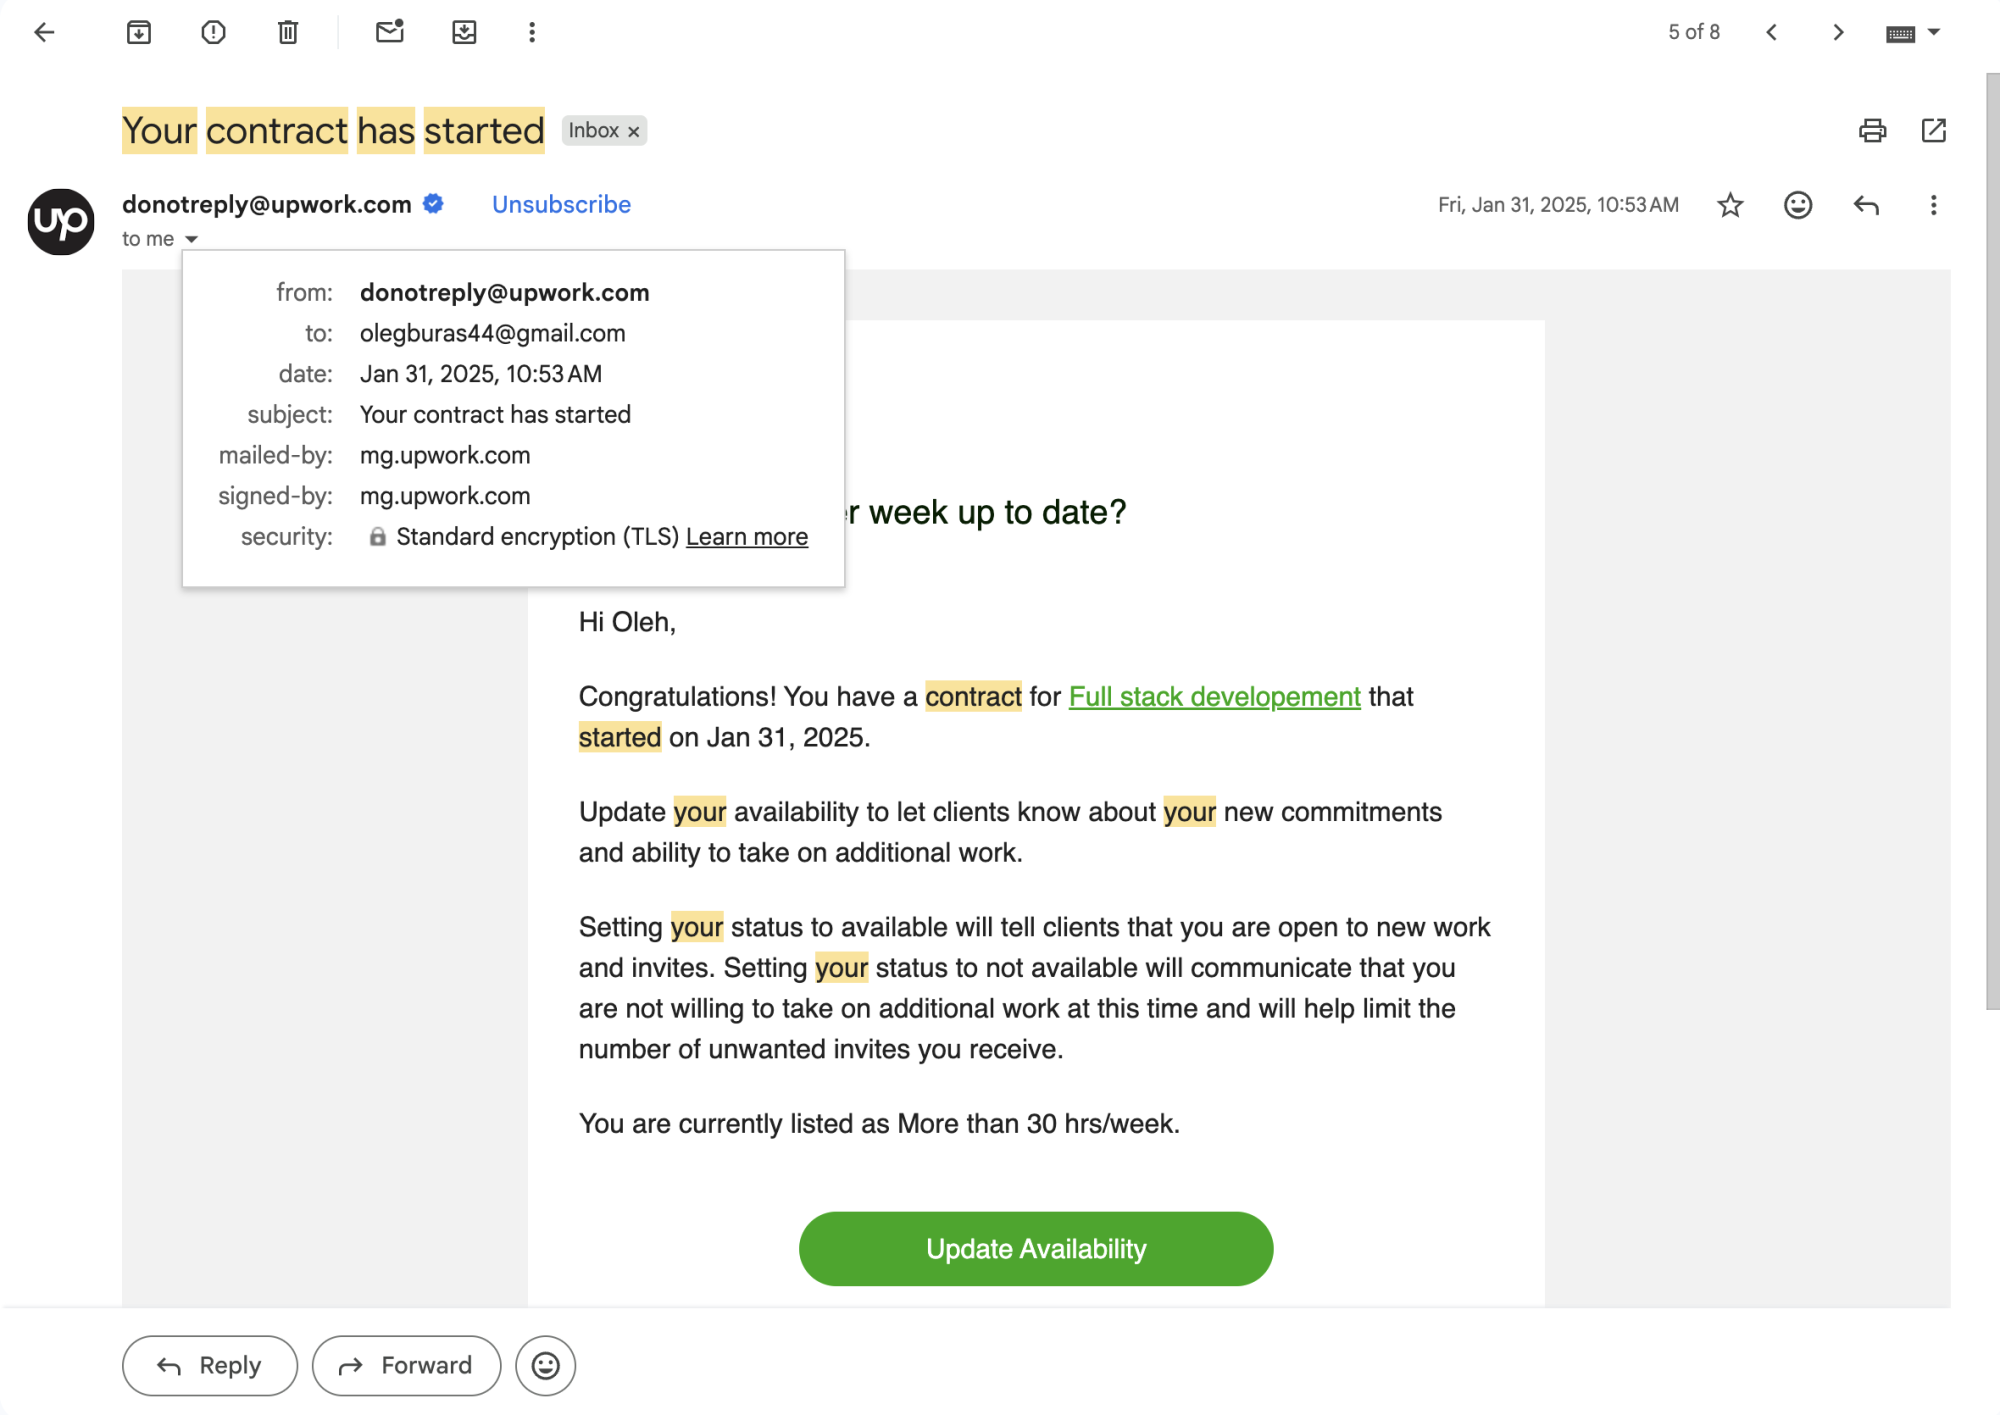The height and width of the screenshot is (1415, 2000).
Task: Click the Update Availability button
Action: tap(1036, 1249)
